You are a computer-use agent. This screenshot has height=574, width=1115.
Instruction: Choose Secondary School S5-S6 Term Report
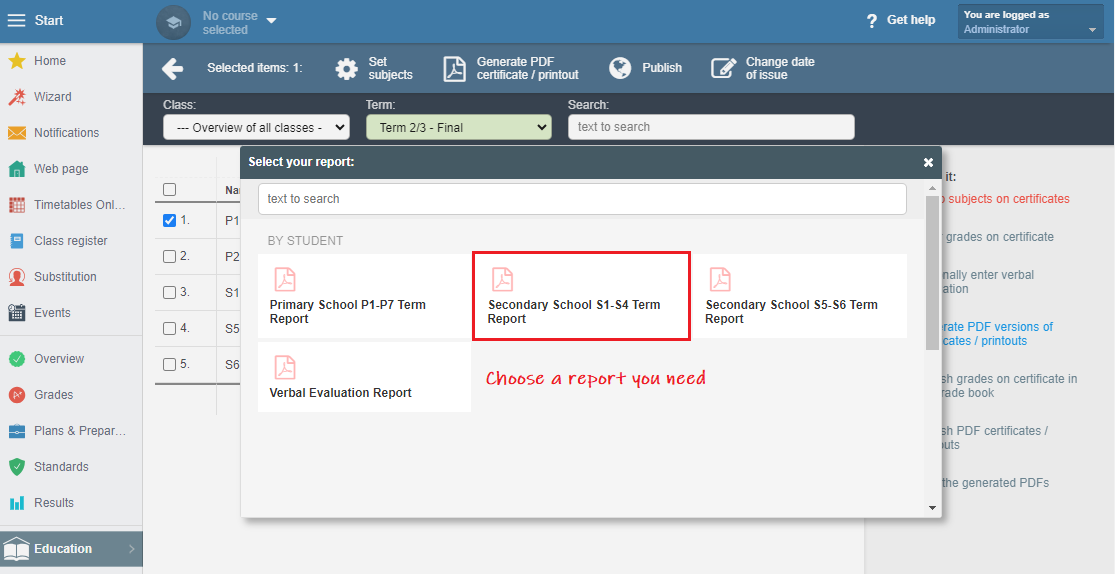799,297
